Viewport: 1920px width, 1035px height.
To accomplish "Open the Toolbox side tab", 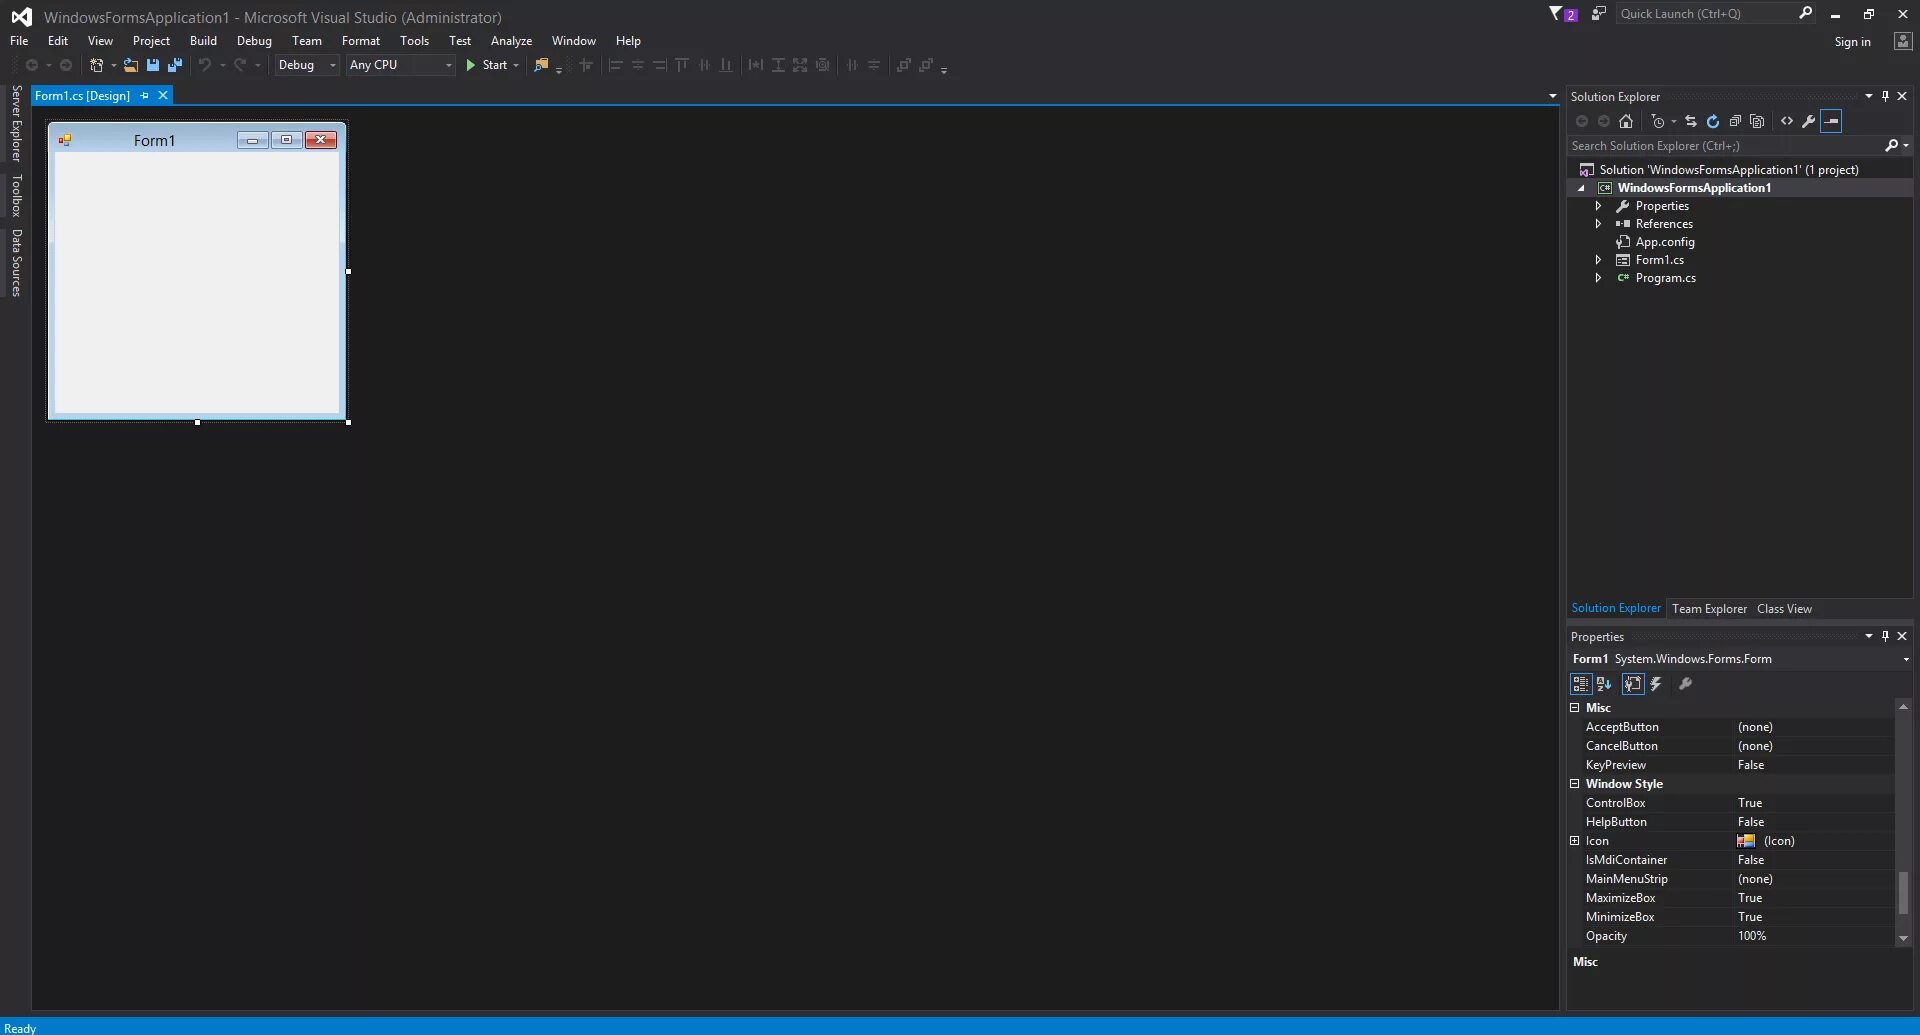I will [16, 195].
